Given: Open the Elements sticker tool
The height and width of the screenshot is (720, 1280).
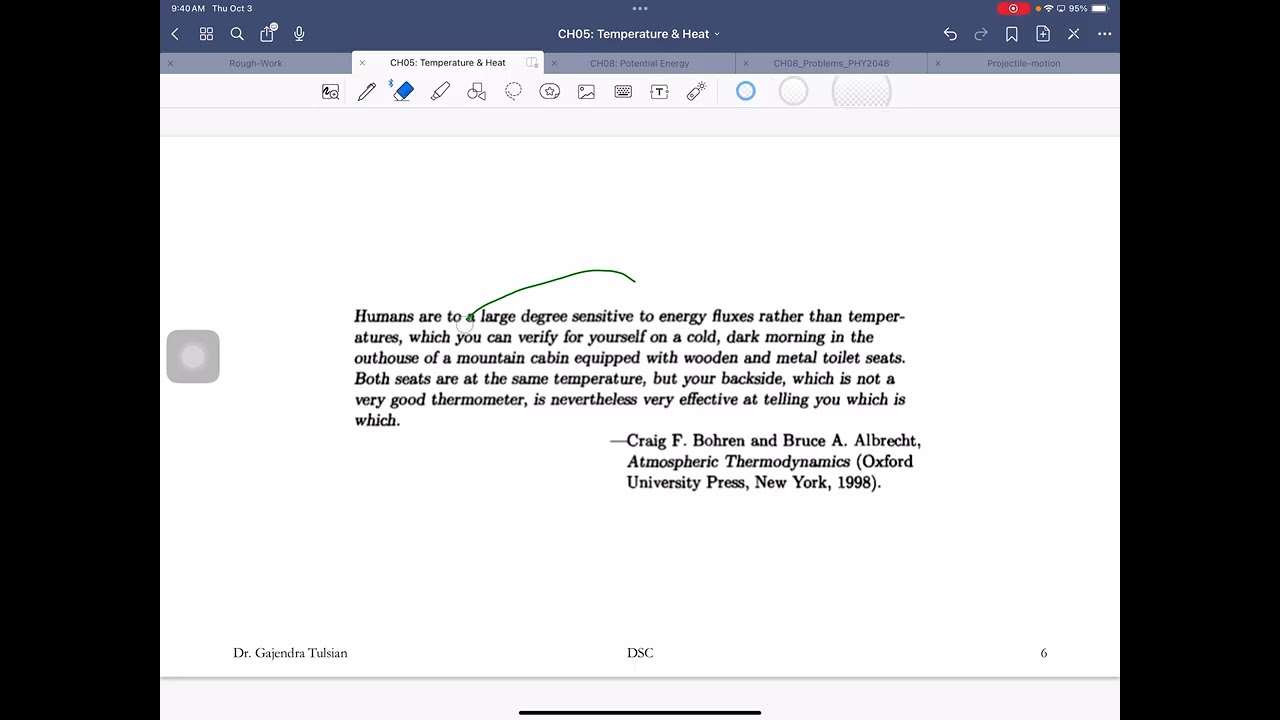Looking at the screenshot, I should tap(550, 92).
